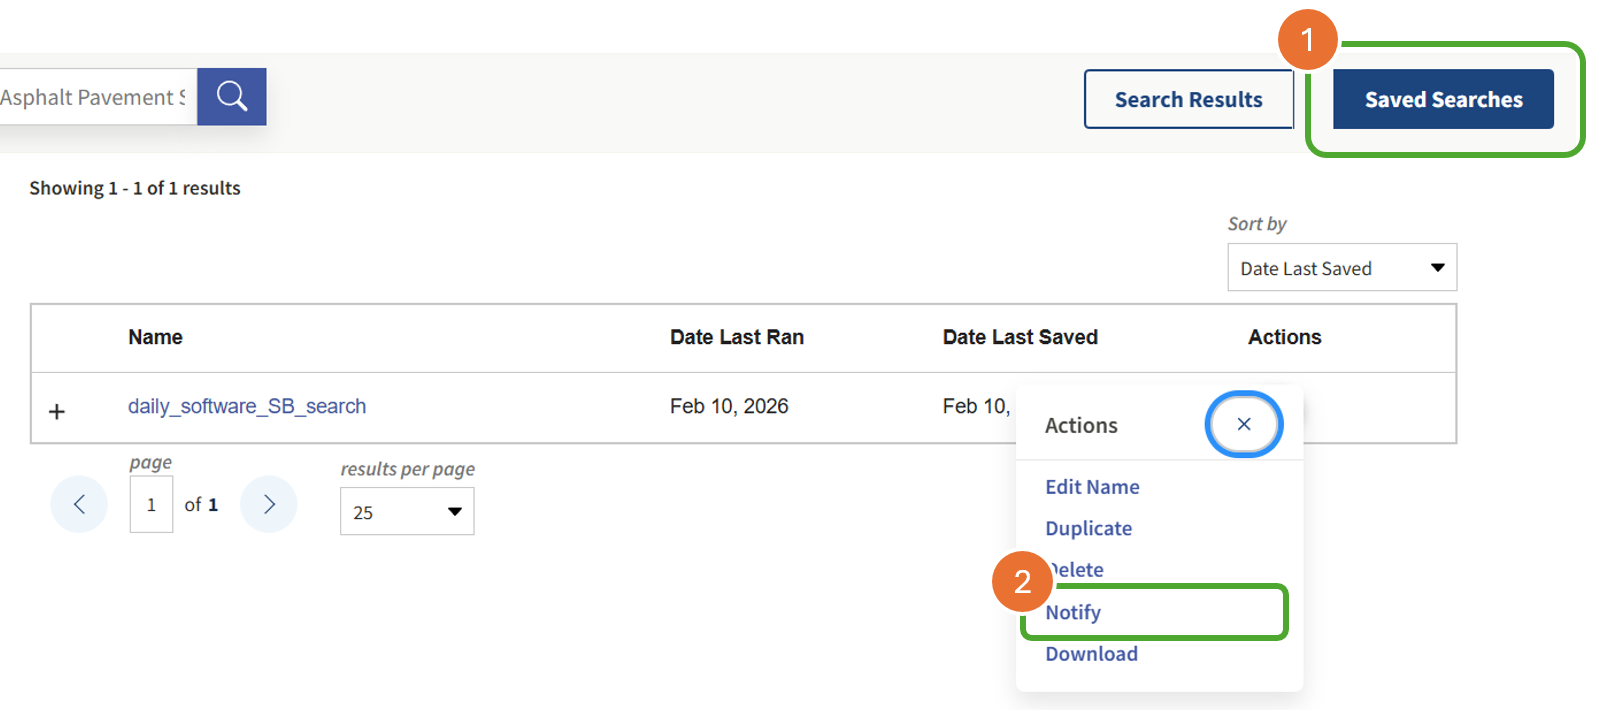This screenshot has width=1597, height=710.
Task: Click the page number input field
Action: click(151, 504)
